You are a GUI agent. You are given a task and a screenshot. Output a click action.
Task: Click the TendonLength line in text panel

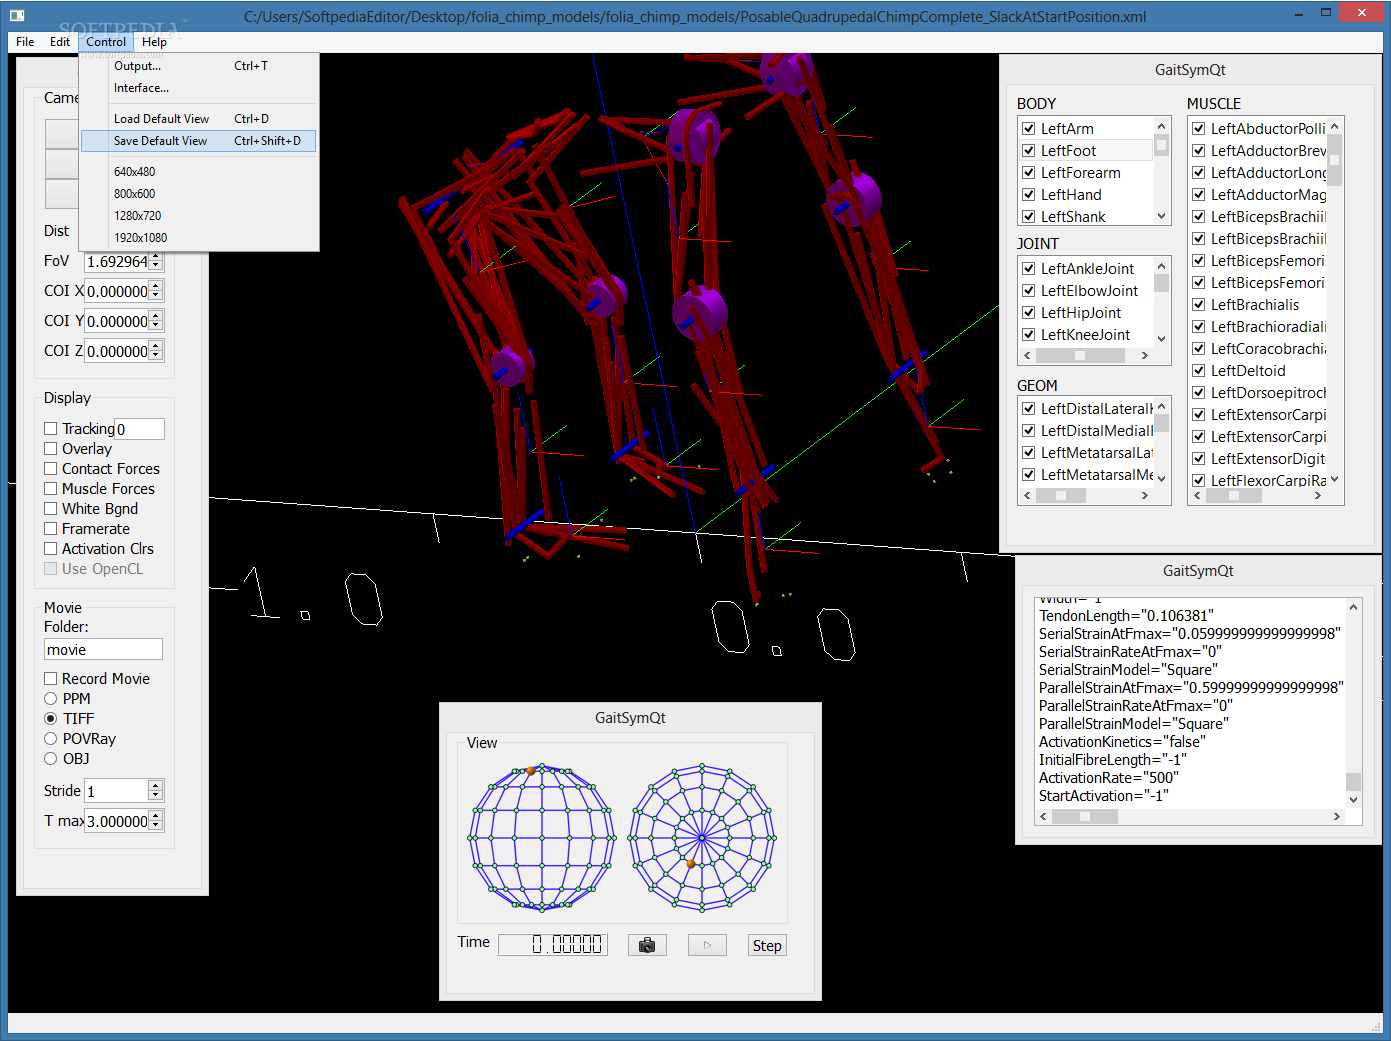coord(1126,616)
